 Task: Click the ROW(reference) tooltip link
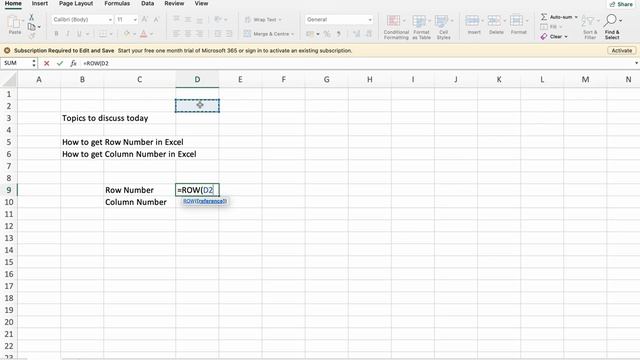(x=204, y=201)
